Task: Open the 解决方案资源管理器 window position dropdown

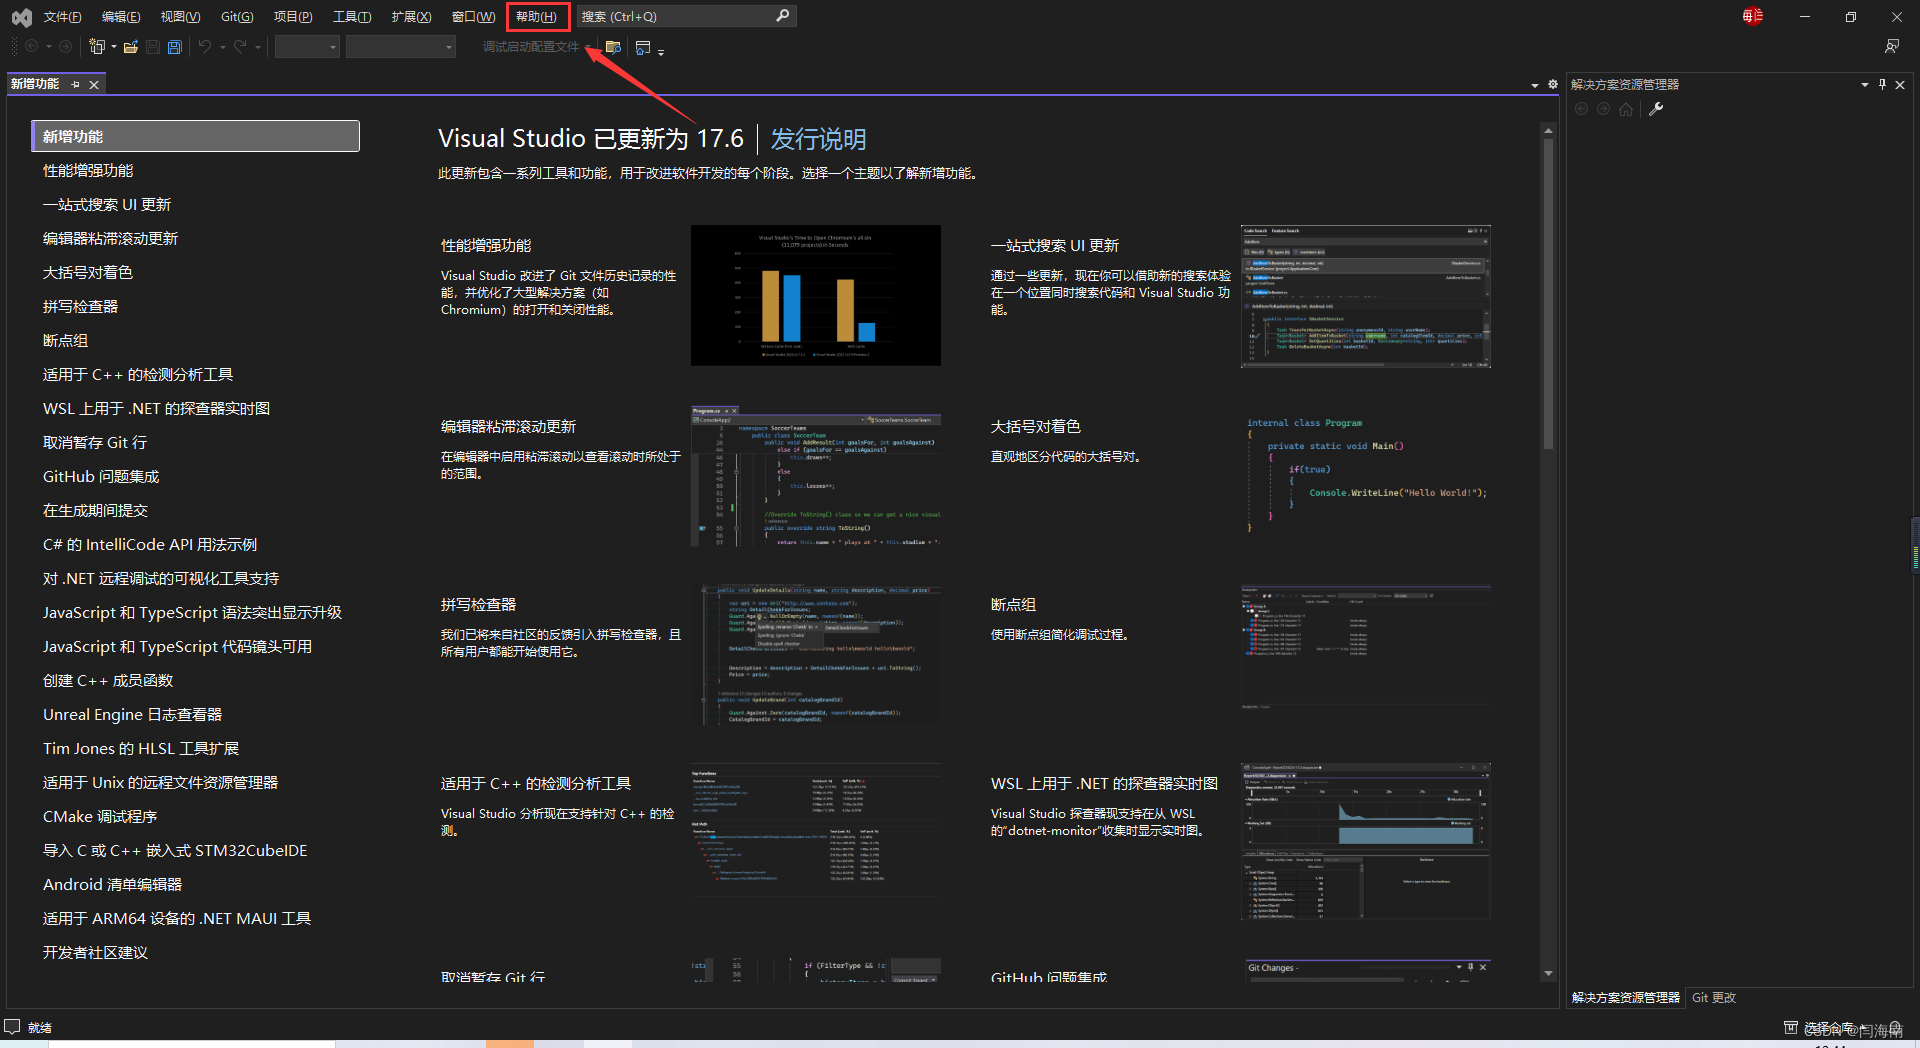Action: [1864, 85]
